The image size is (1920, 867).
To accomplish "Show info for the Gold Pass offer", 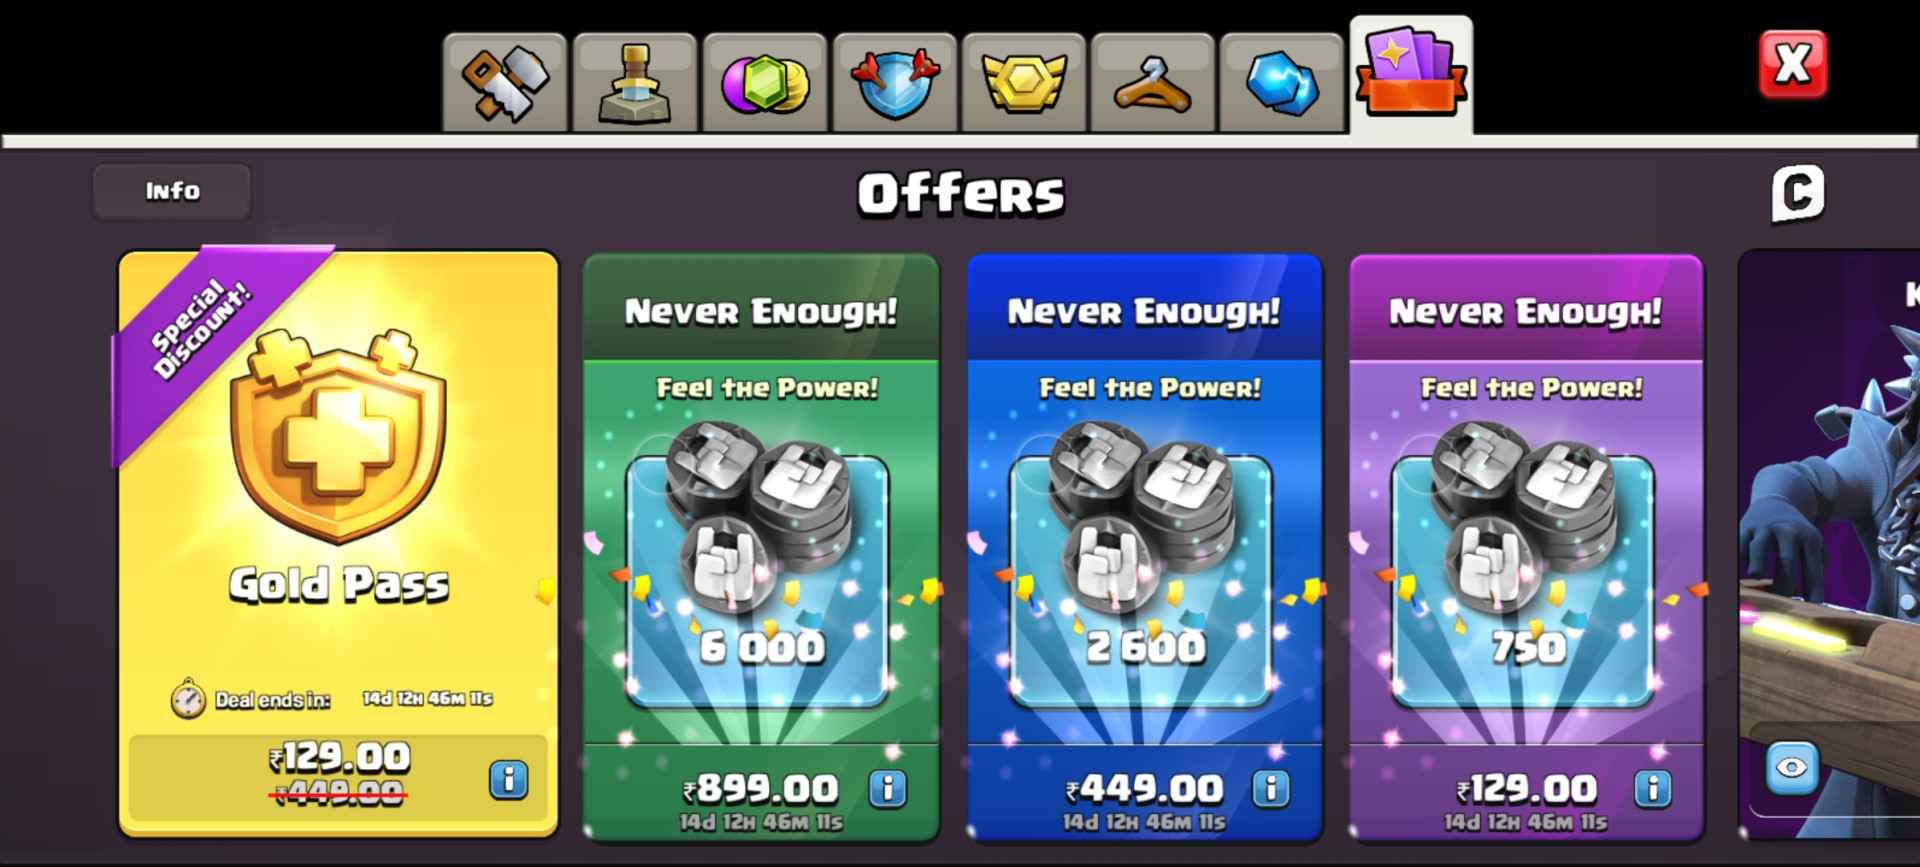I will pos(509,779).
